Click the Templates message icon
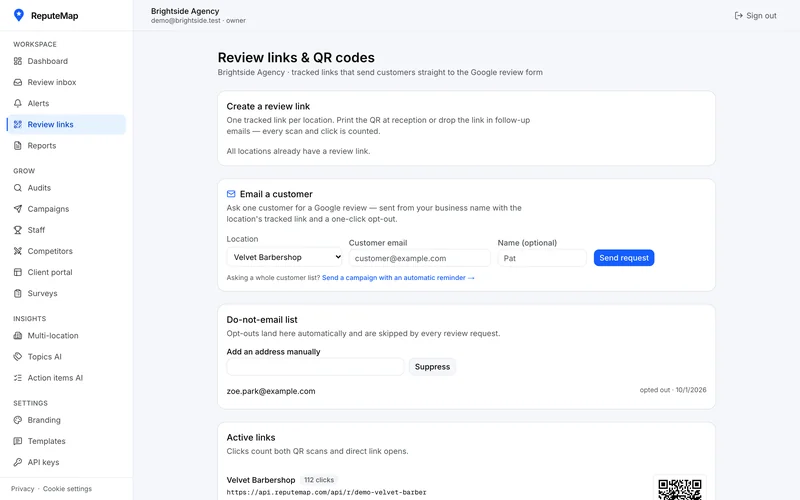Image resolution: width=800 pixels, height=500 pixels. [x=18, y=441]
